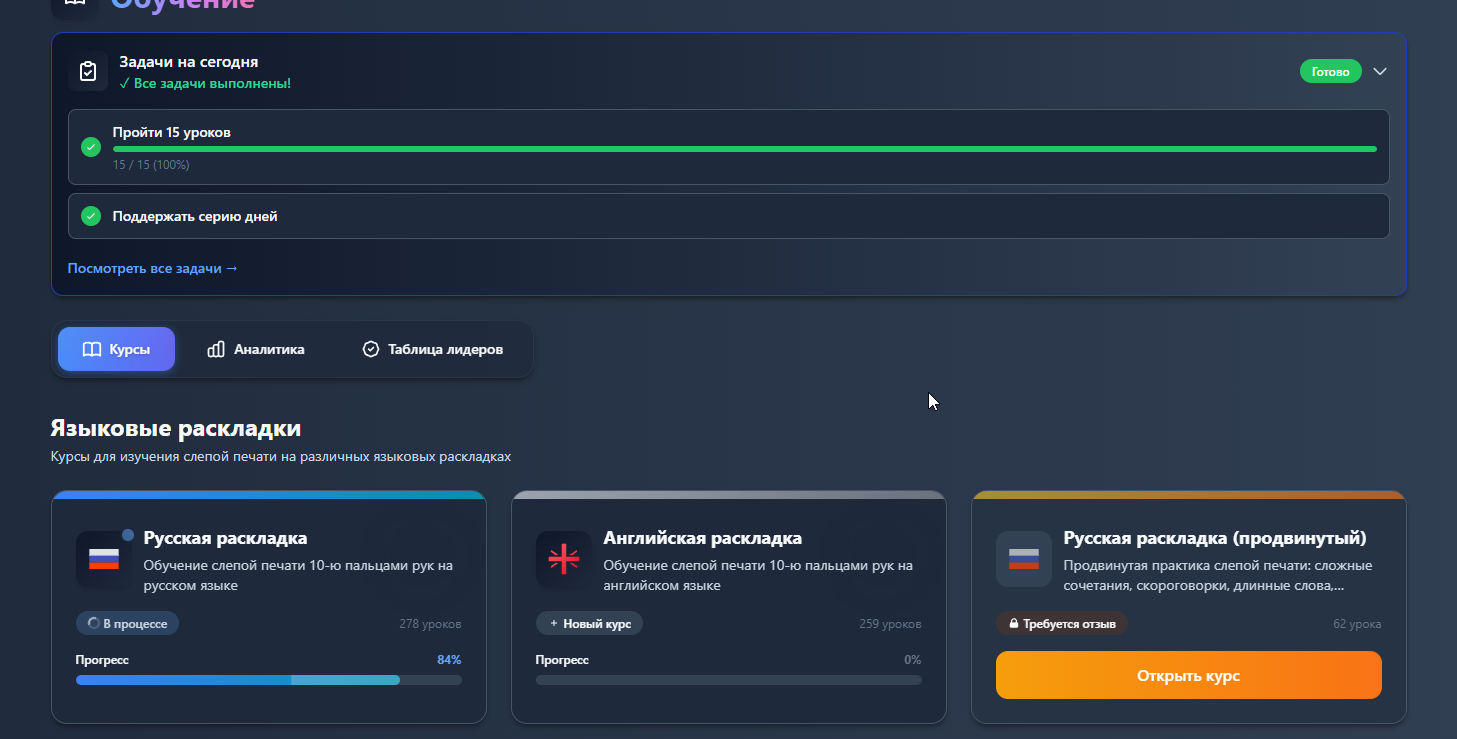Click the Leaderboard checkmark badge icon

(371, 350)
